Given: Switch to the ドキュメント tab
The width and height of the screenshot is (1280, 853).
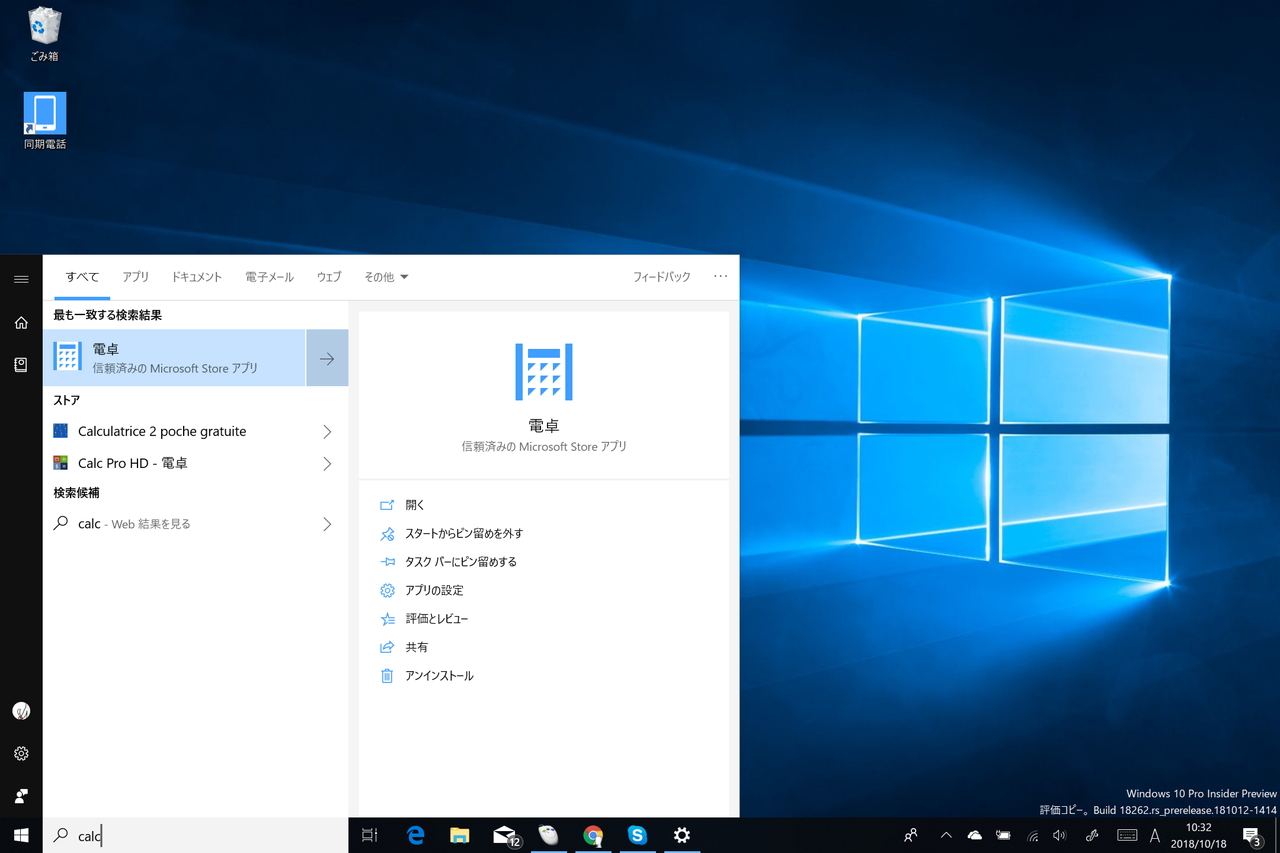Looking at the screenshot, I should click(196, 277).
